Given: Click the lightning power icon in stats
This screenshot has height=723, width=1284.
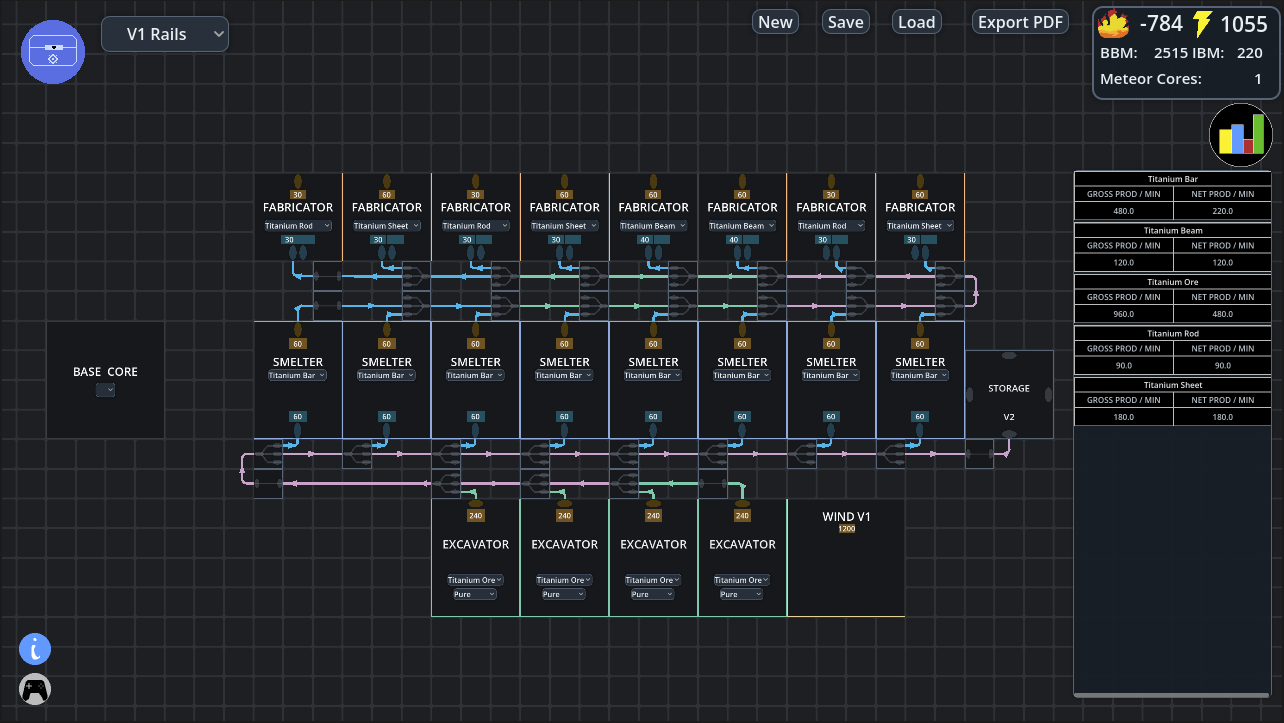Looking at the screenshot, I should (1202, 23).
